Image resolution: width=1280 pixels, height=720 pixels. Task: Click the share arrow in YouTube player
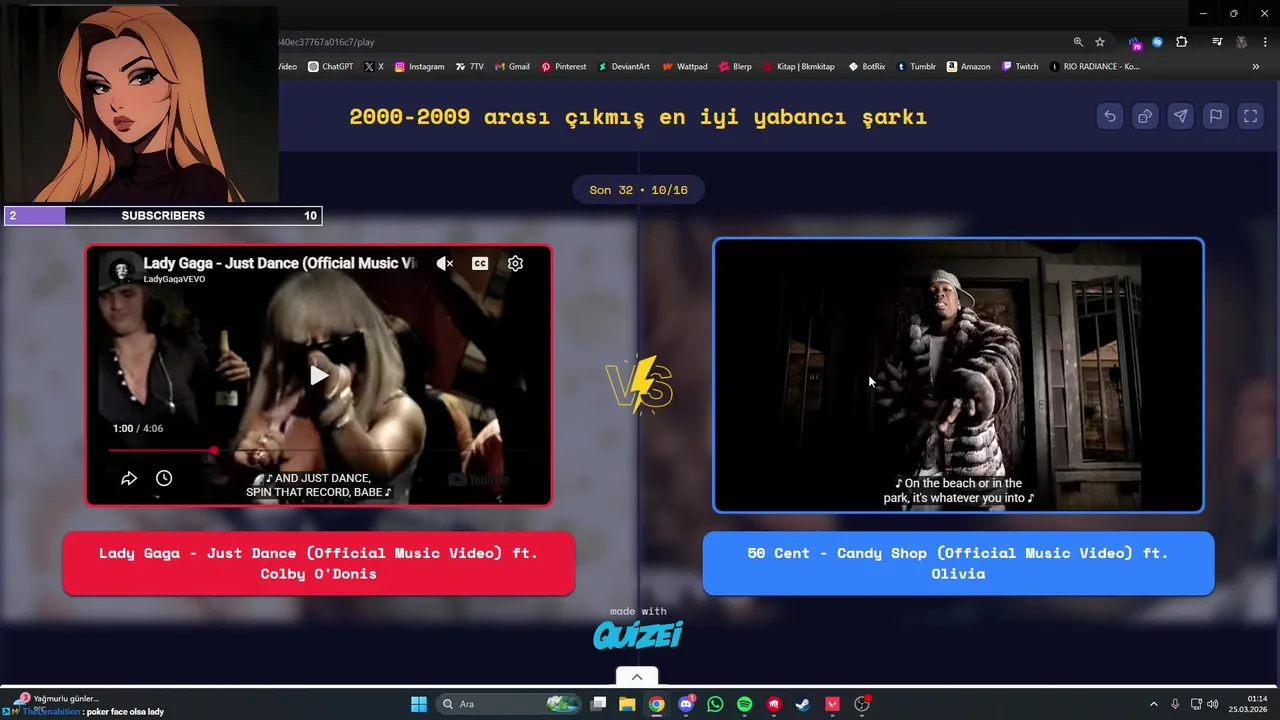(129, 478)
